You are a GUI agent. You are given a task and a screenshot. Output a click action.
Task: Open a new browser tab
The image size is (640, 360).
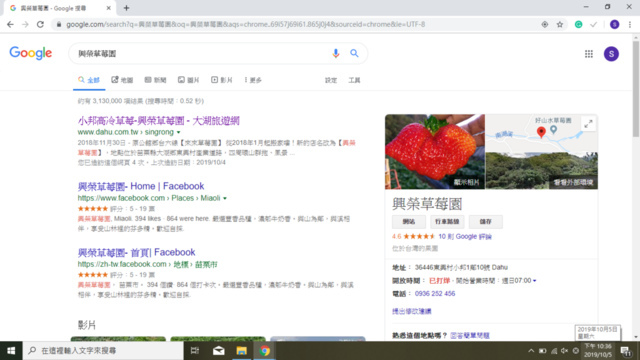127,8
